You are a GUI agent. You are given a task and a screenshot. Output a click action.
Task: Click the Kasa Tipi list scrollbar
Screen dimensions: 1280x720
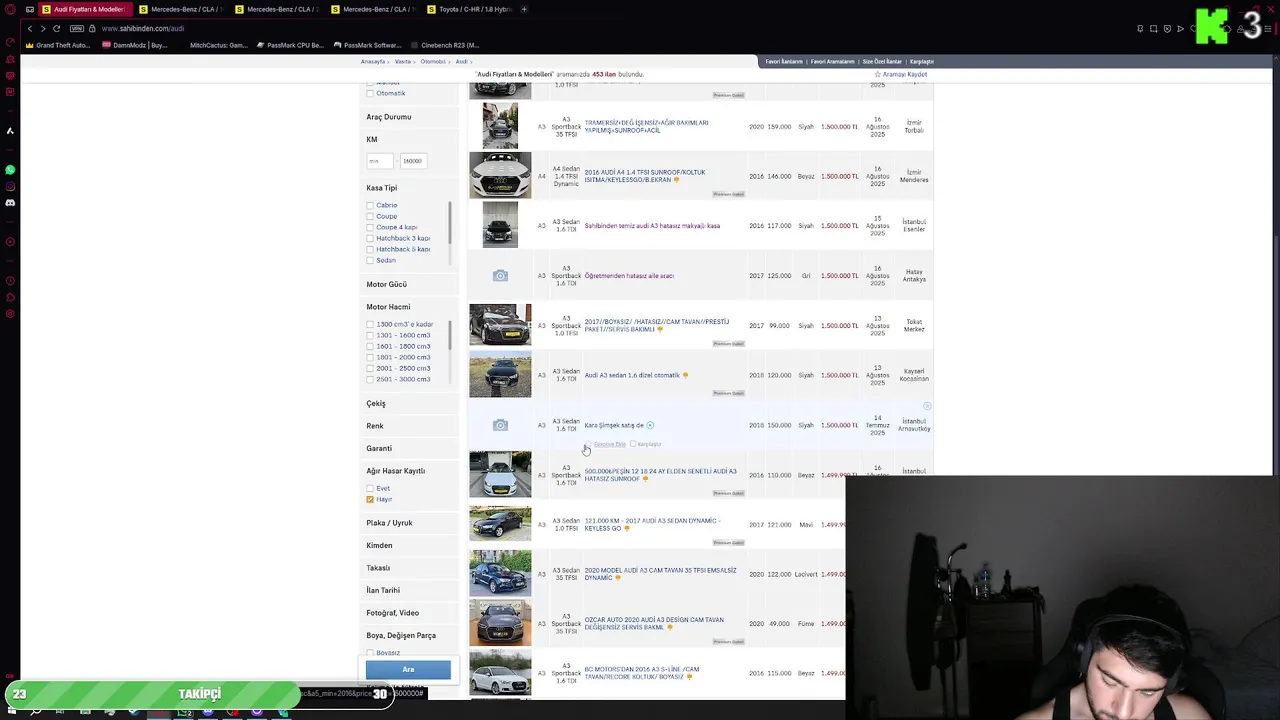click(449, 222)
